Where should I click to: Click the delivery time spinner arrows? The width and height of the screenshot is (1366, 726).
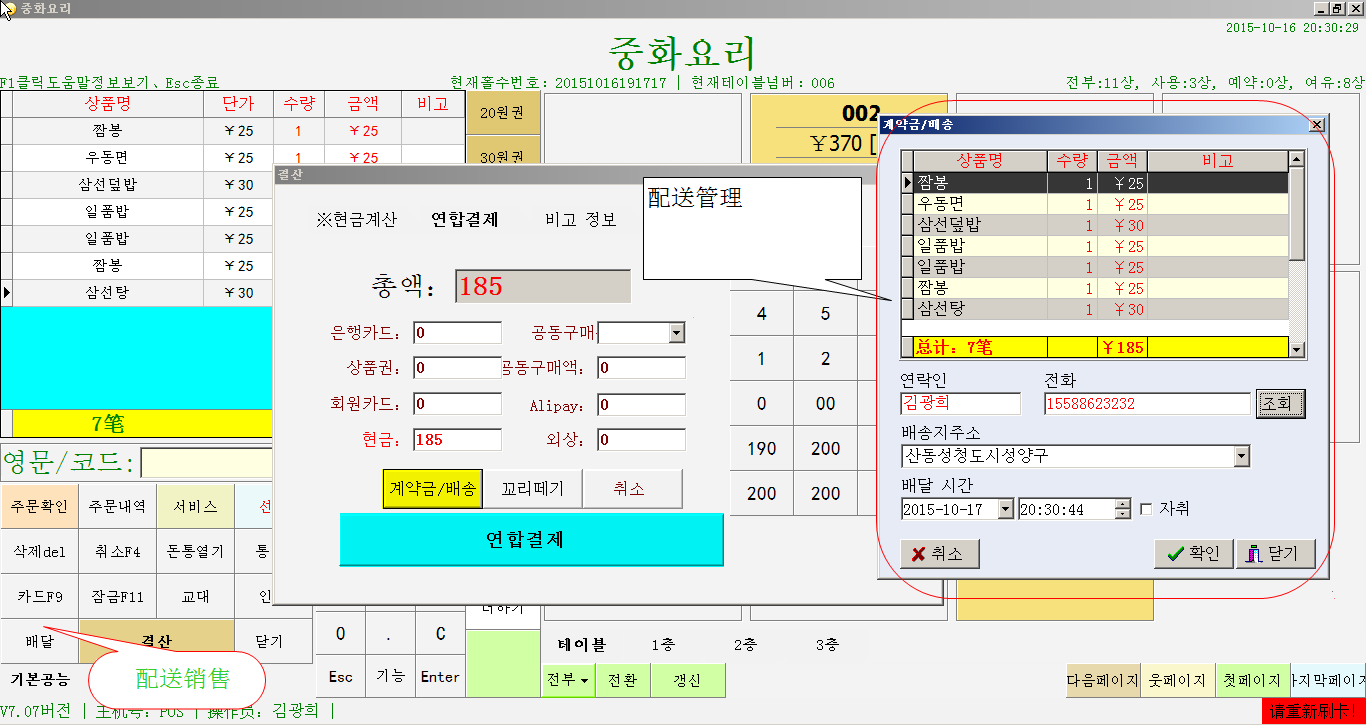pyautogui.click(x=1123, y=509)
